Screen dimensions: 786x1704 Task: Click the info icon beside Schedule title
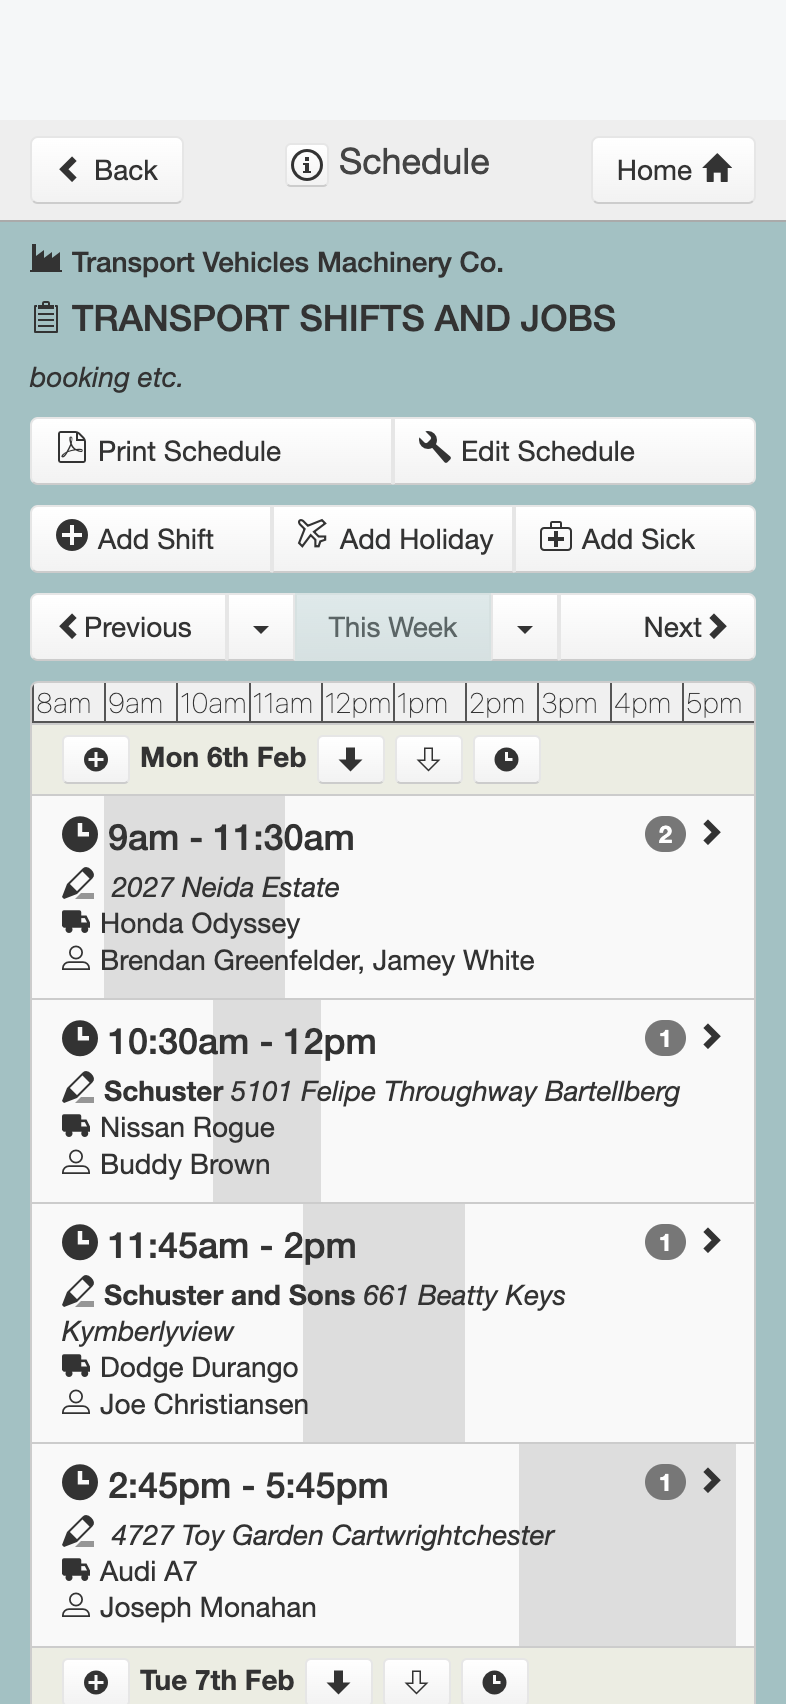[307, 164]
